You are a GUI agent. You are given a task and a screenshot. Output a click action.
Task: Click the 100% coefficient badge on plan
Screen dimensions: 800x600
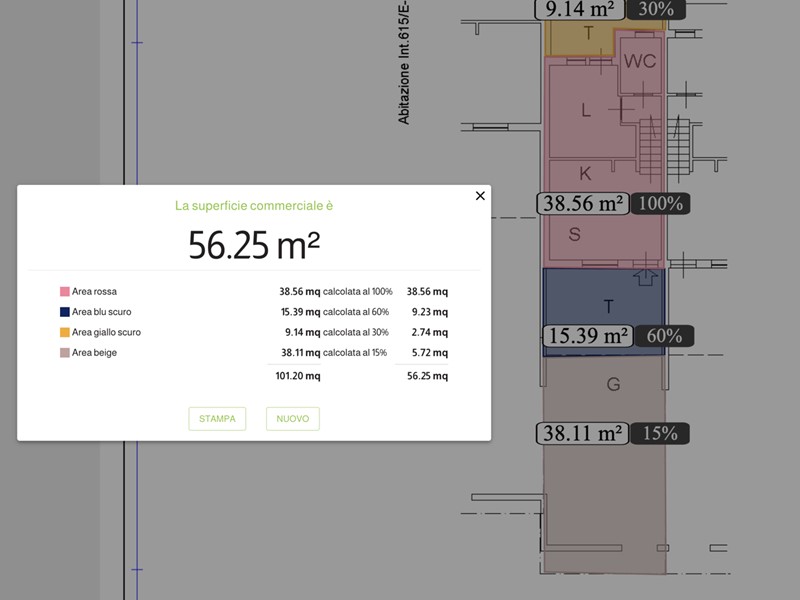[x=660, y=204]
